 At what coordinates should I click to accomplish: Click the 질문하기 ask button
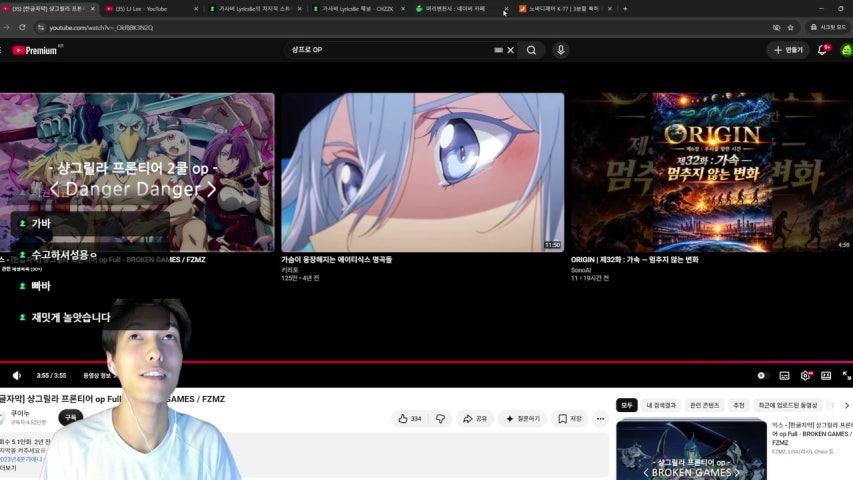tap(522, 419)
